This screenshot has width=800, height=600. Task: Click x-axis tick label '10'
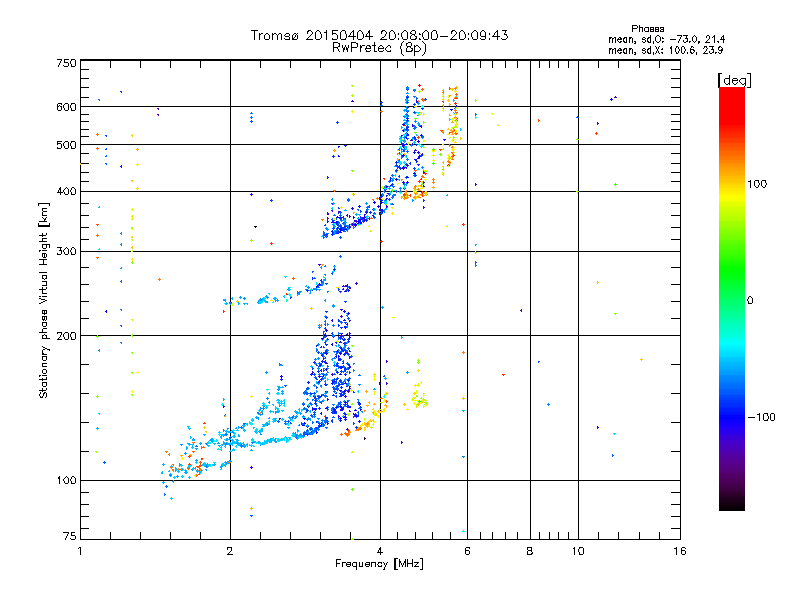coord(578,551)
